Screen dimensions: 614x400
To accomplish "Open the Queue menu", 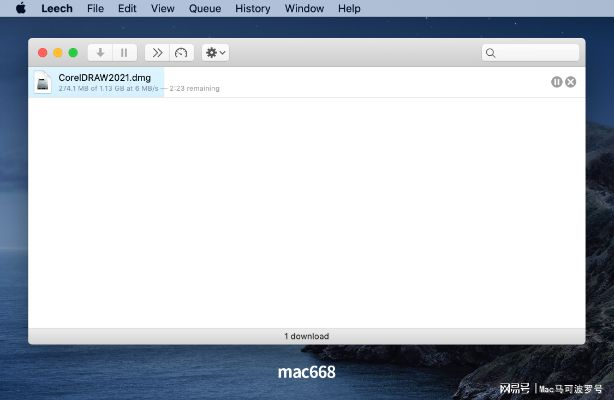I will point(204,8).
